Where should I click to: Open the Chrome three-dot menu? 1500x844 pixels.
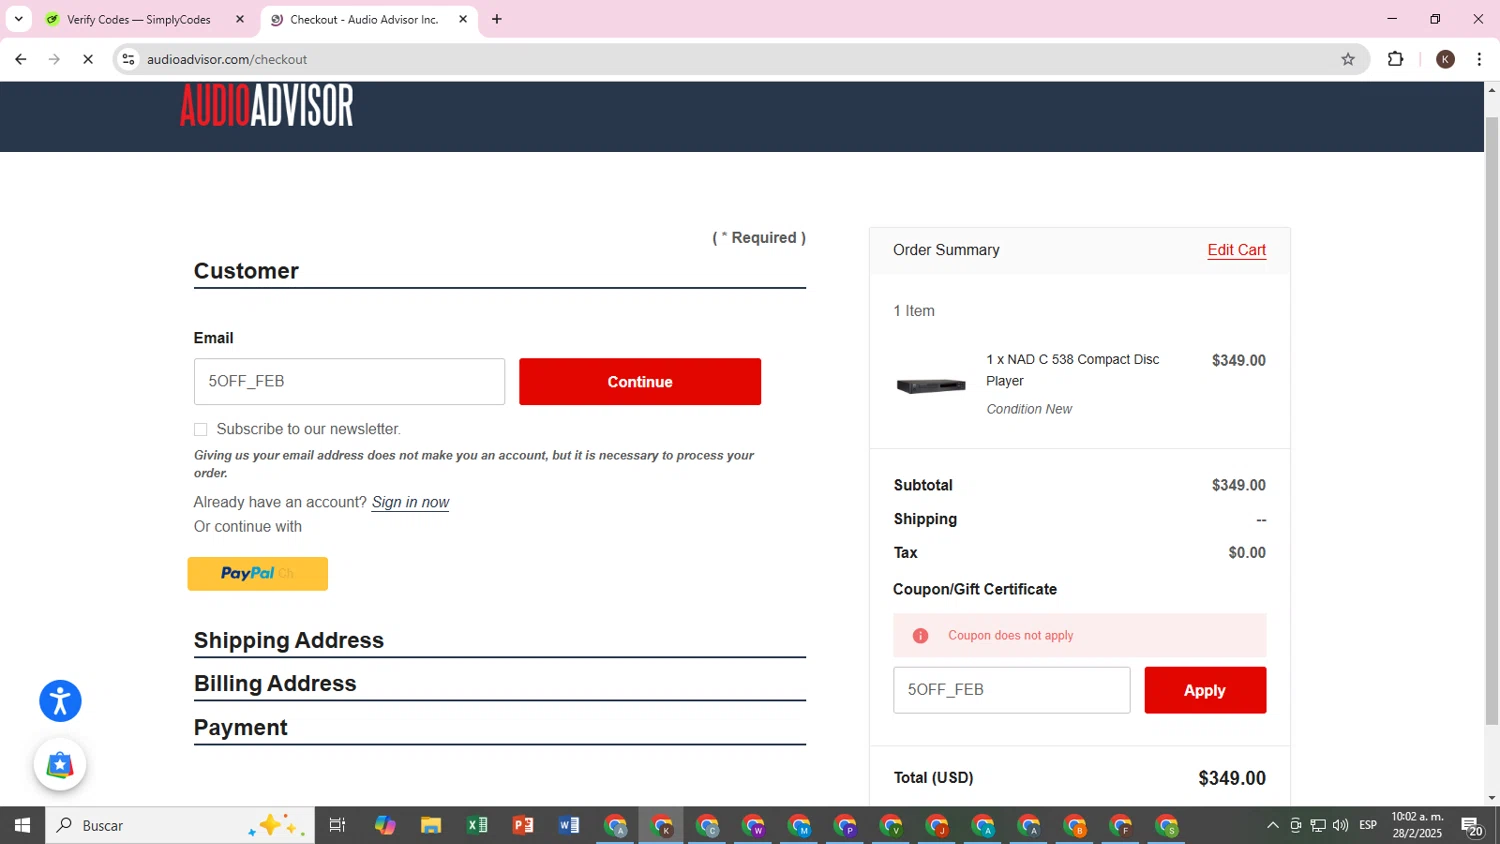coord(1479,59)
